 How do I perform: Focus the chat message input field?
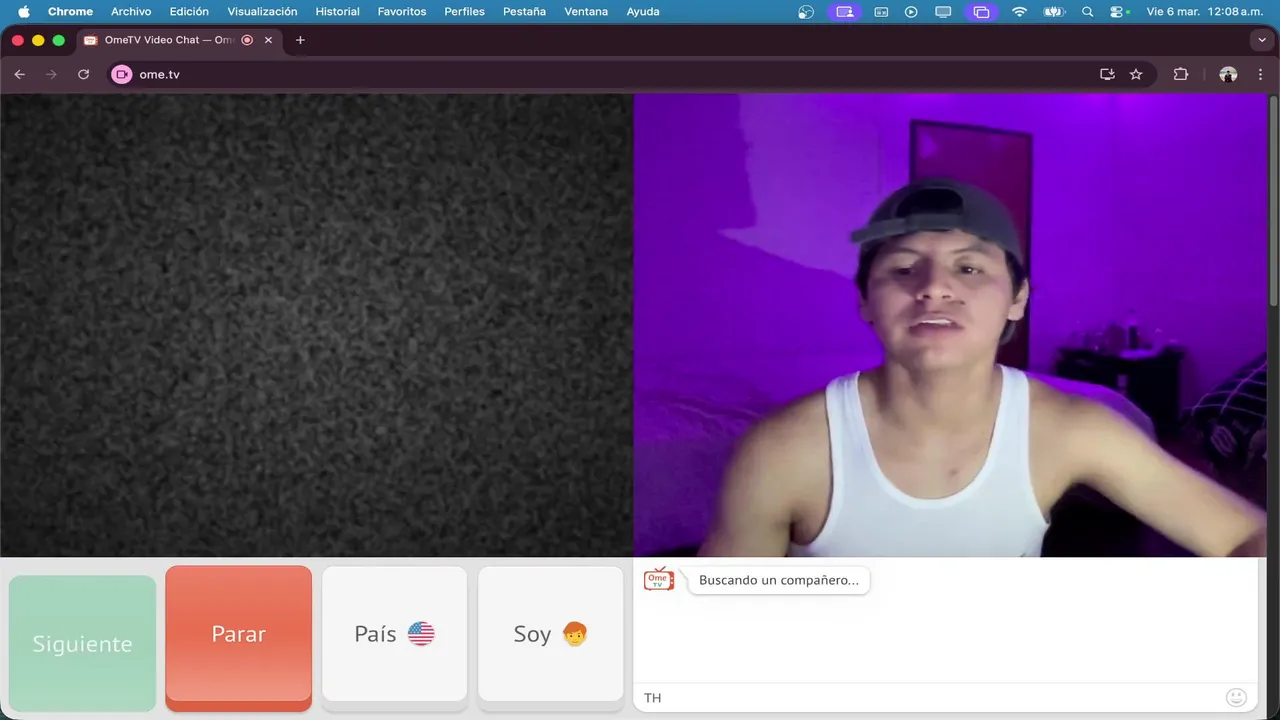tap(929, 697)
